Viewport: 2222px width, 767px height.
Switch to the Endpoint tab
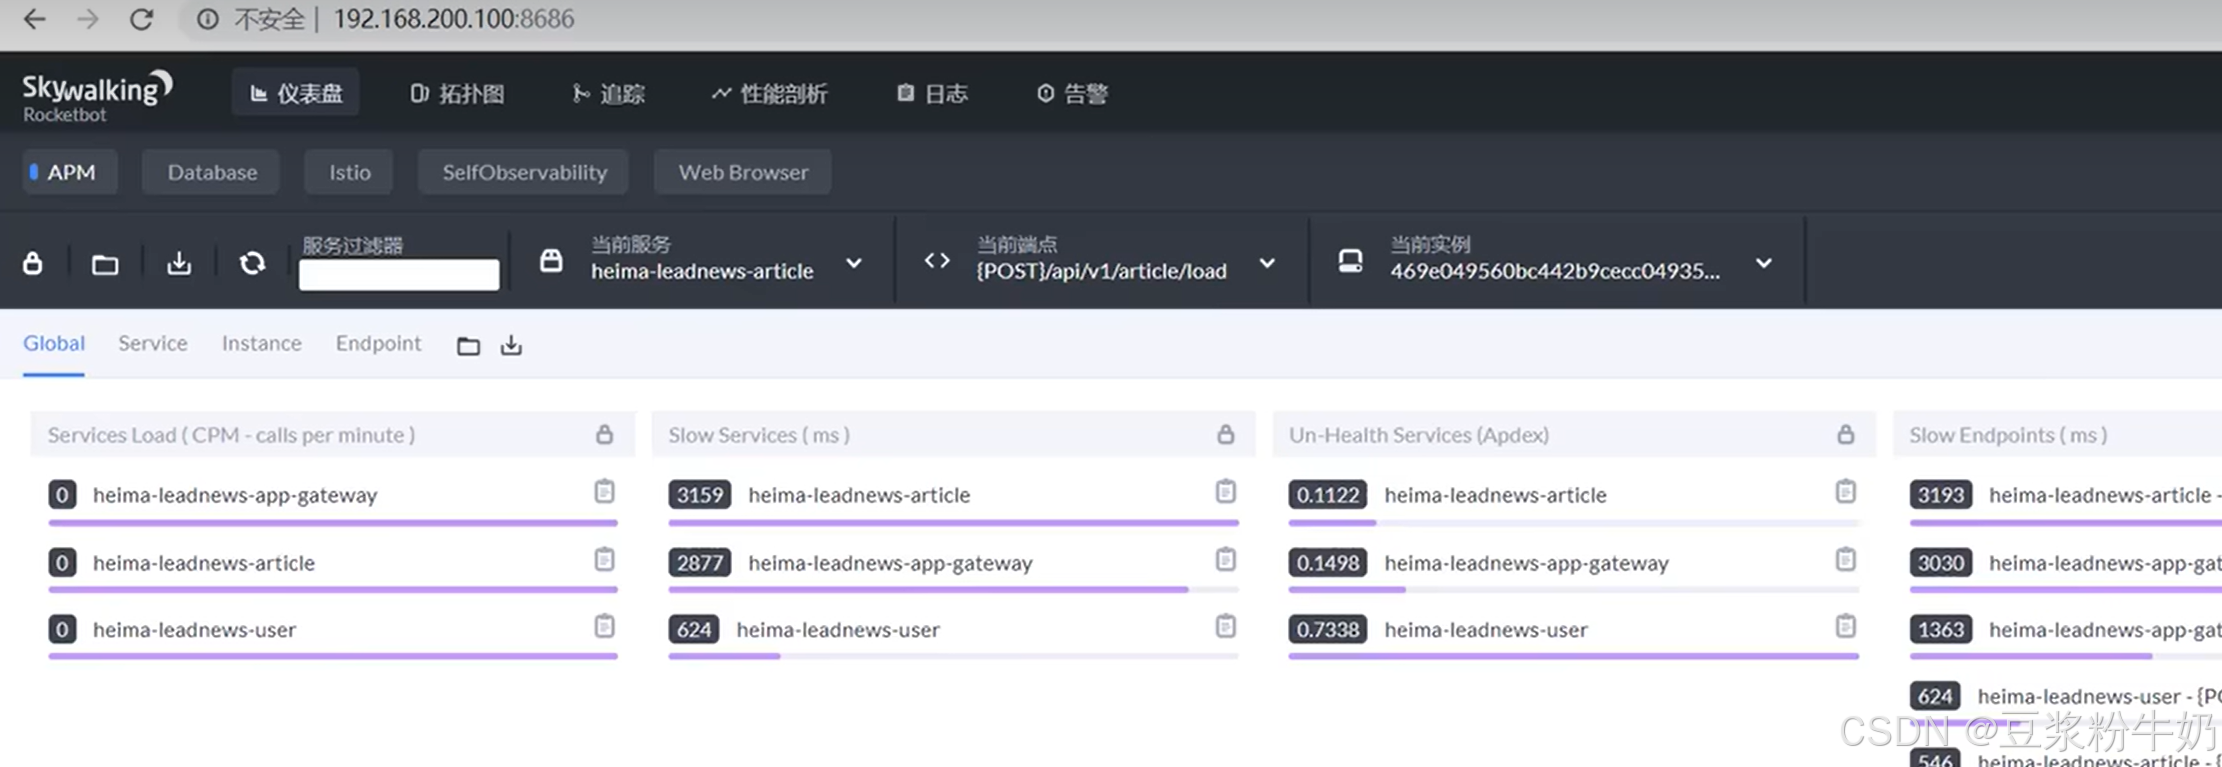[x=379, y=344]
